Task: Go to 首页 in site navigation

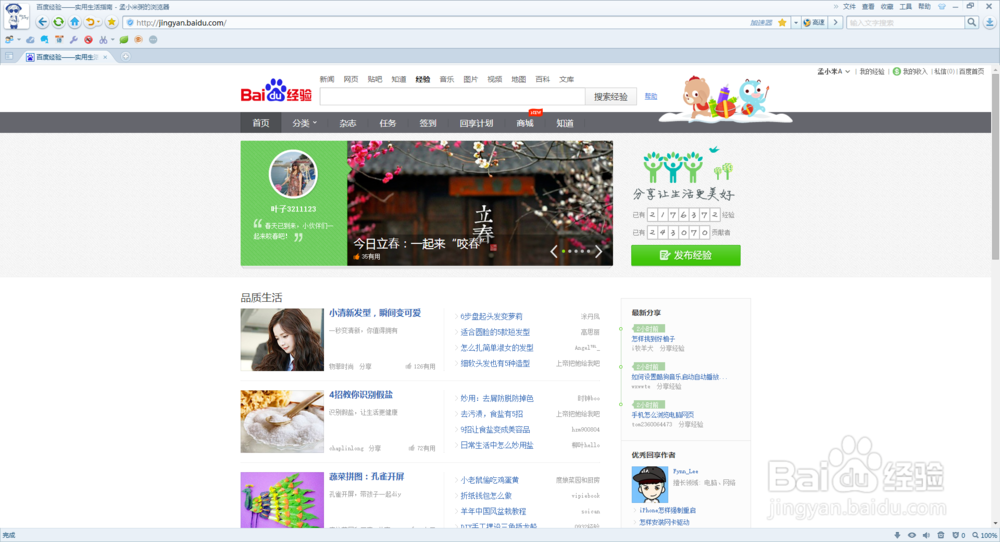Action: tap(261, 123)
